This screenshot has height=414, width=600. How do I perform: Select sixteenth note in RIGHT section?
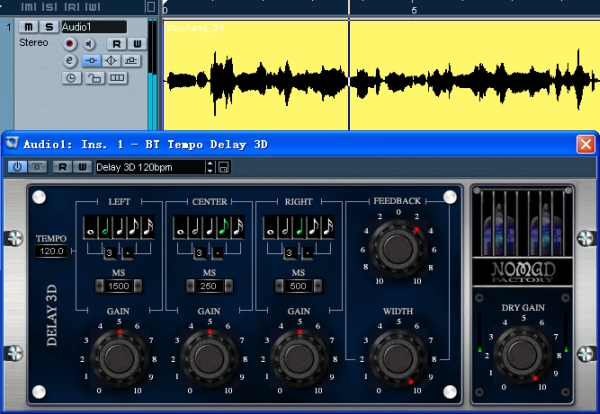tap(328, 228)
